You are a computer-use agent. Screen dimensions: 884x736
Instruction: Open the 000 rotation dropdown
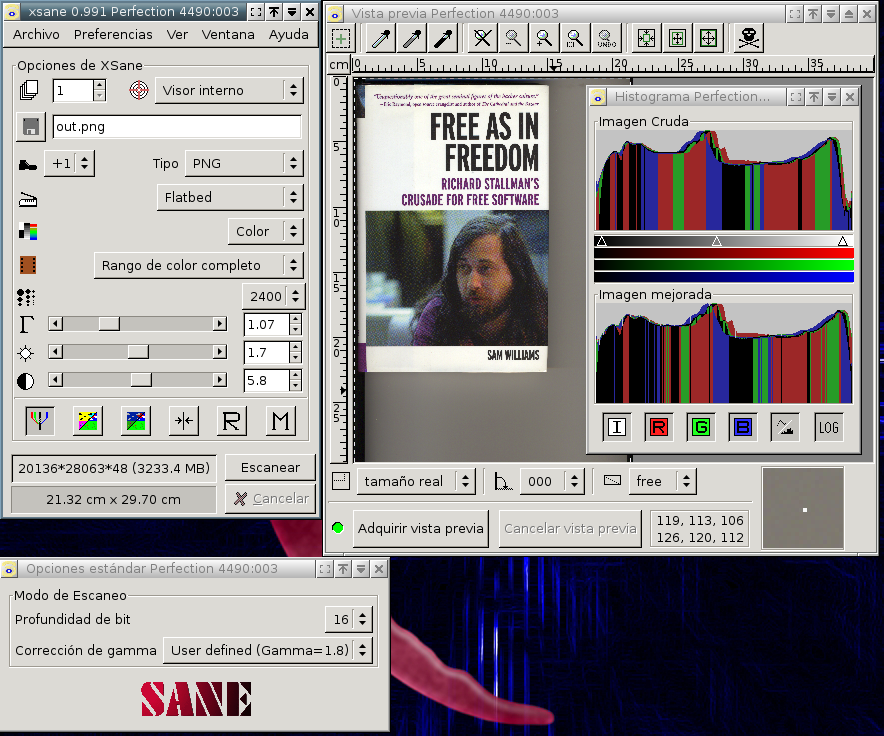tap(552, 481)
